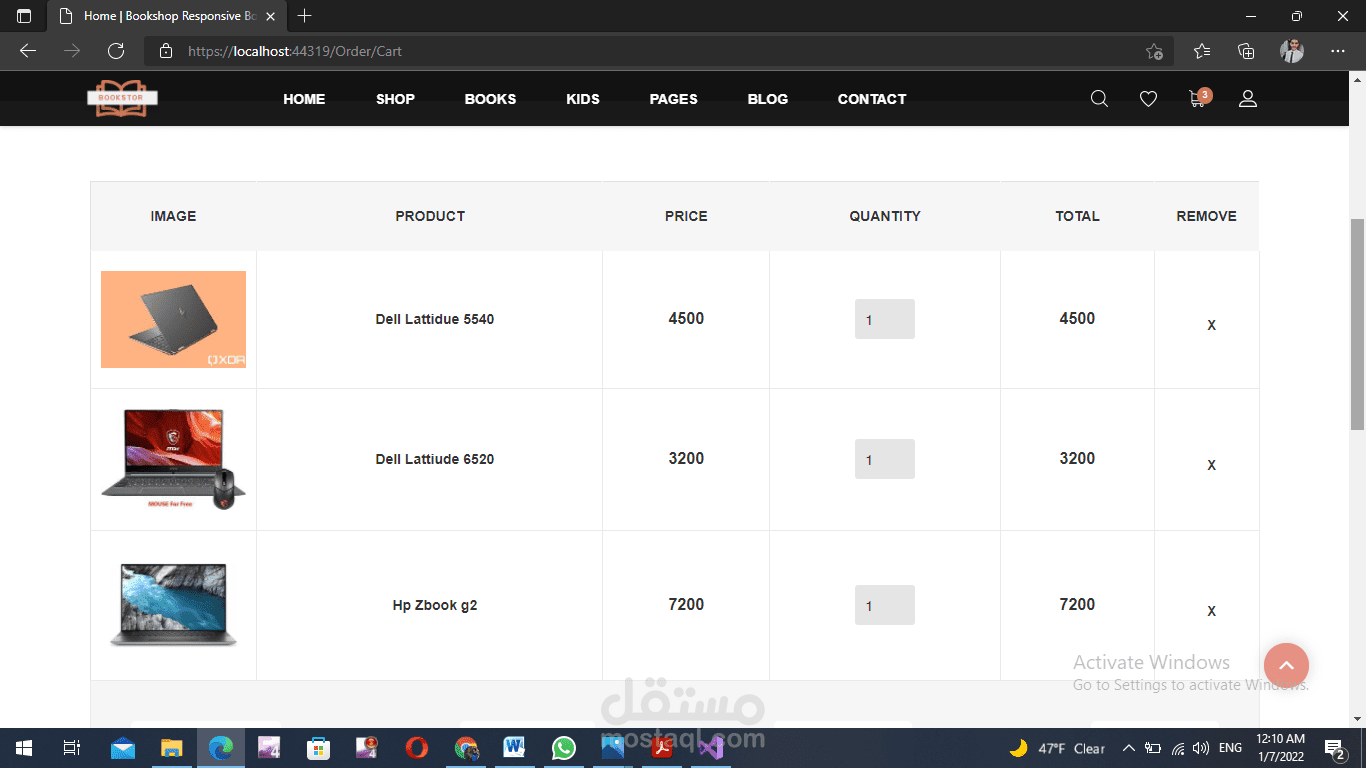
Task: Open the volume control in the tray
Action: pos(1201,748)
